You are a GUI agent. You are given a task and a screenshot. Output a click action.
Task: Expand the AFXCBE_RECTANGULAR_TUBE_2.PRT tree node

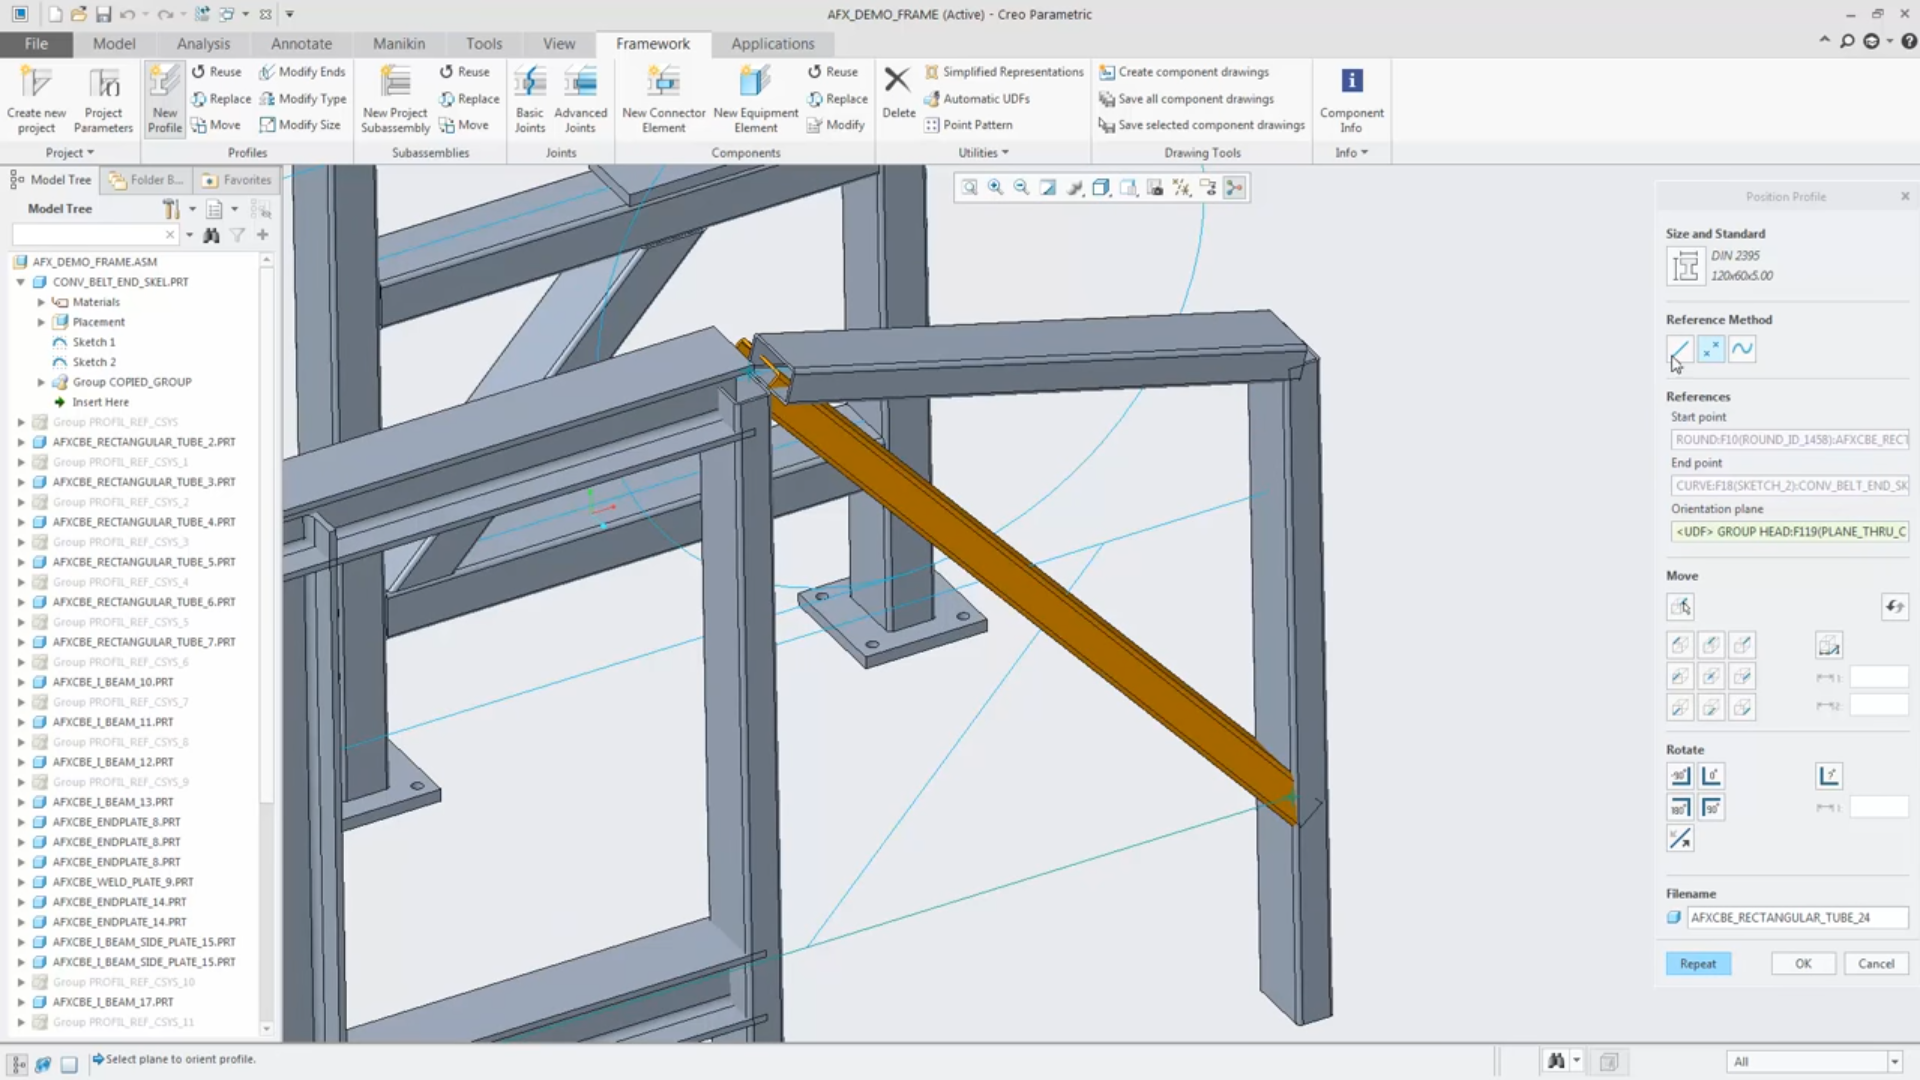click(21, 442)
